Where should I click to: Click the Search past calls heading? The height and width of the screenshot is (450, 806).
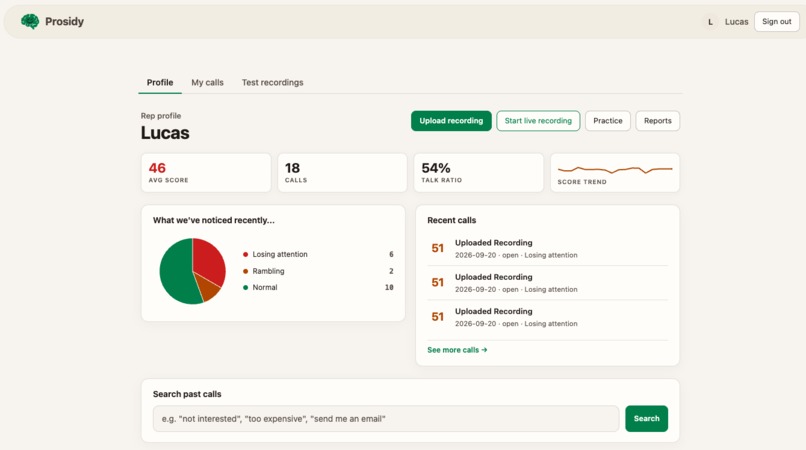[x=187, y=394]
